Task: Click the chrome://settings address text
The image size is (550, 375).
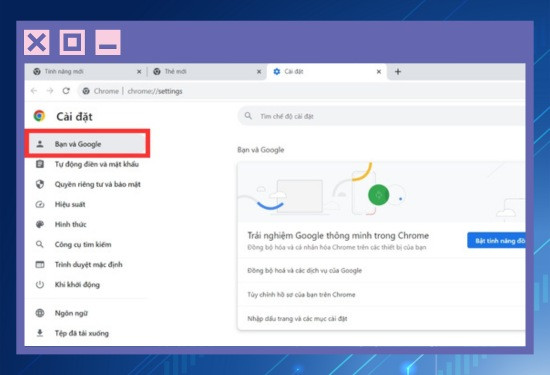Action: tap(155, 91)
